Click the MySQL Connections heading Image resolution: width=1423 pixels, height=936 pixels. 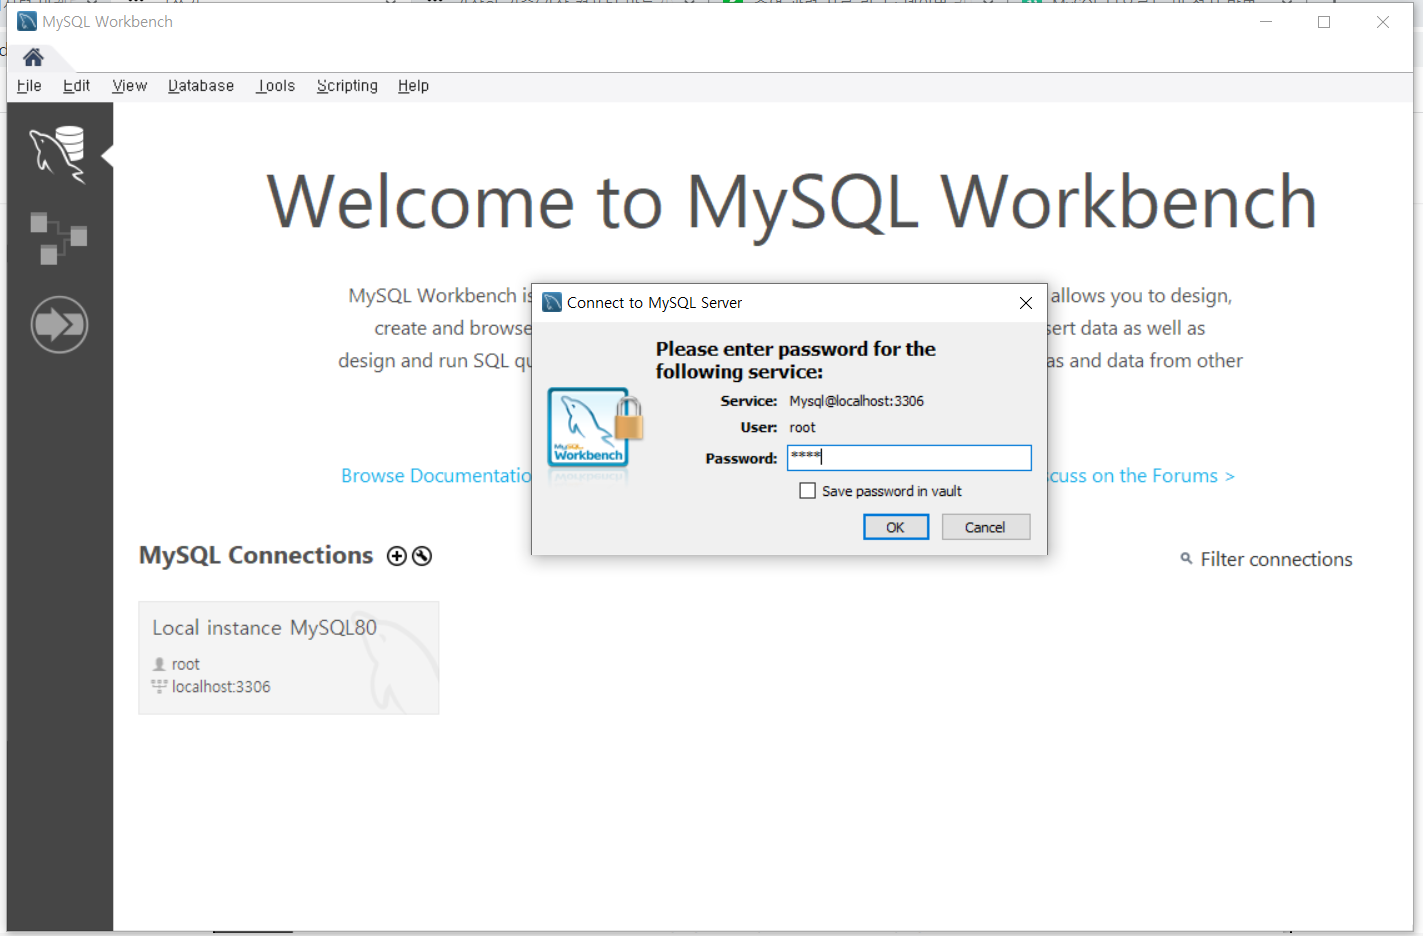tap(256, 555)
